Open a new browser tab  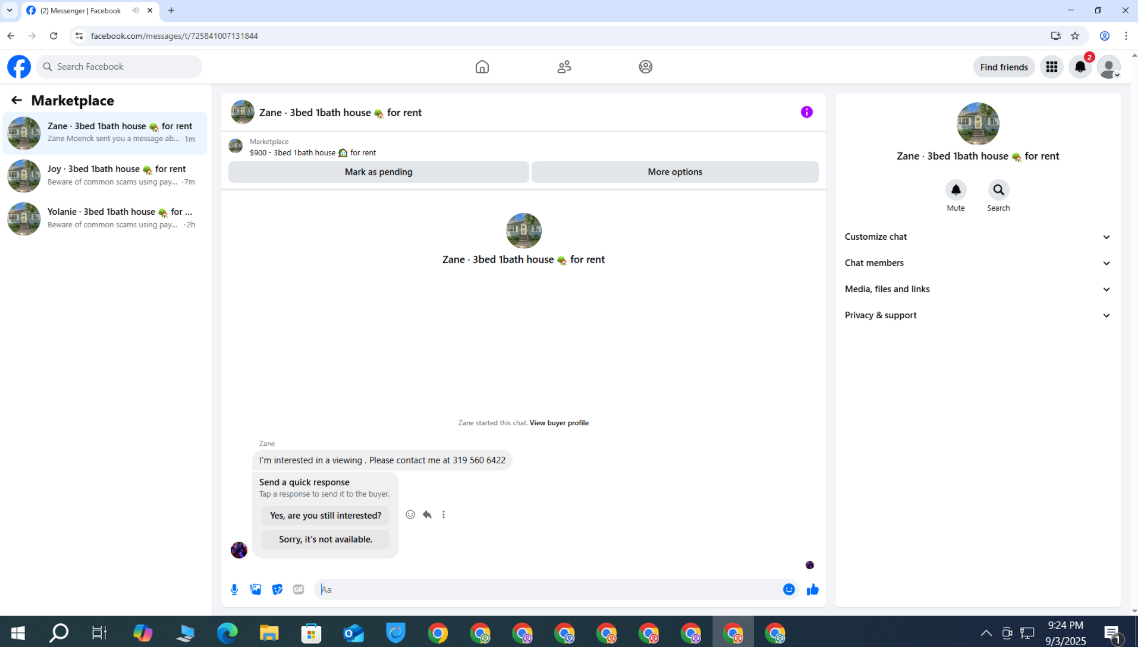coord(171,10)
